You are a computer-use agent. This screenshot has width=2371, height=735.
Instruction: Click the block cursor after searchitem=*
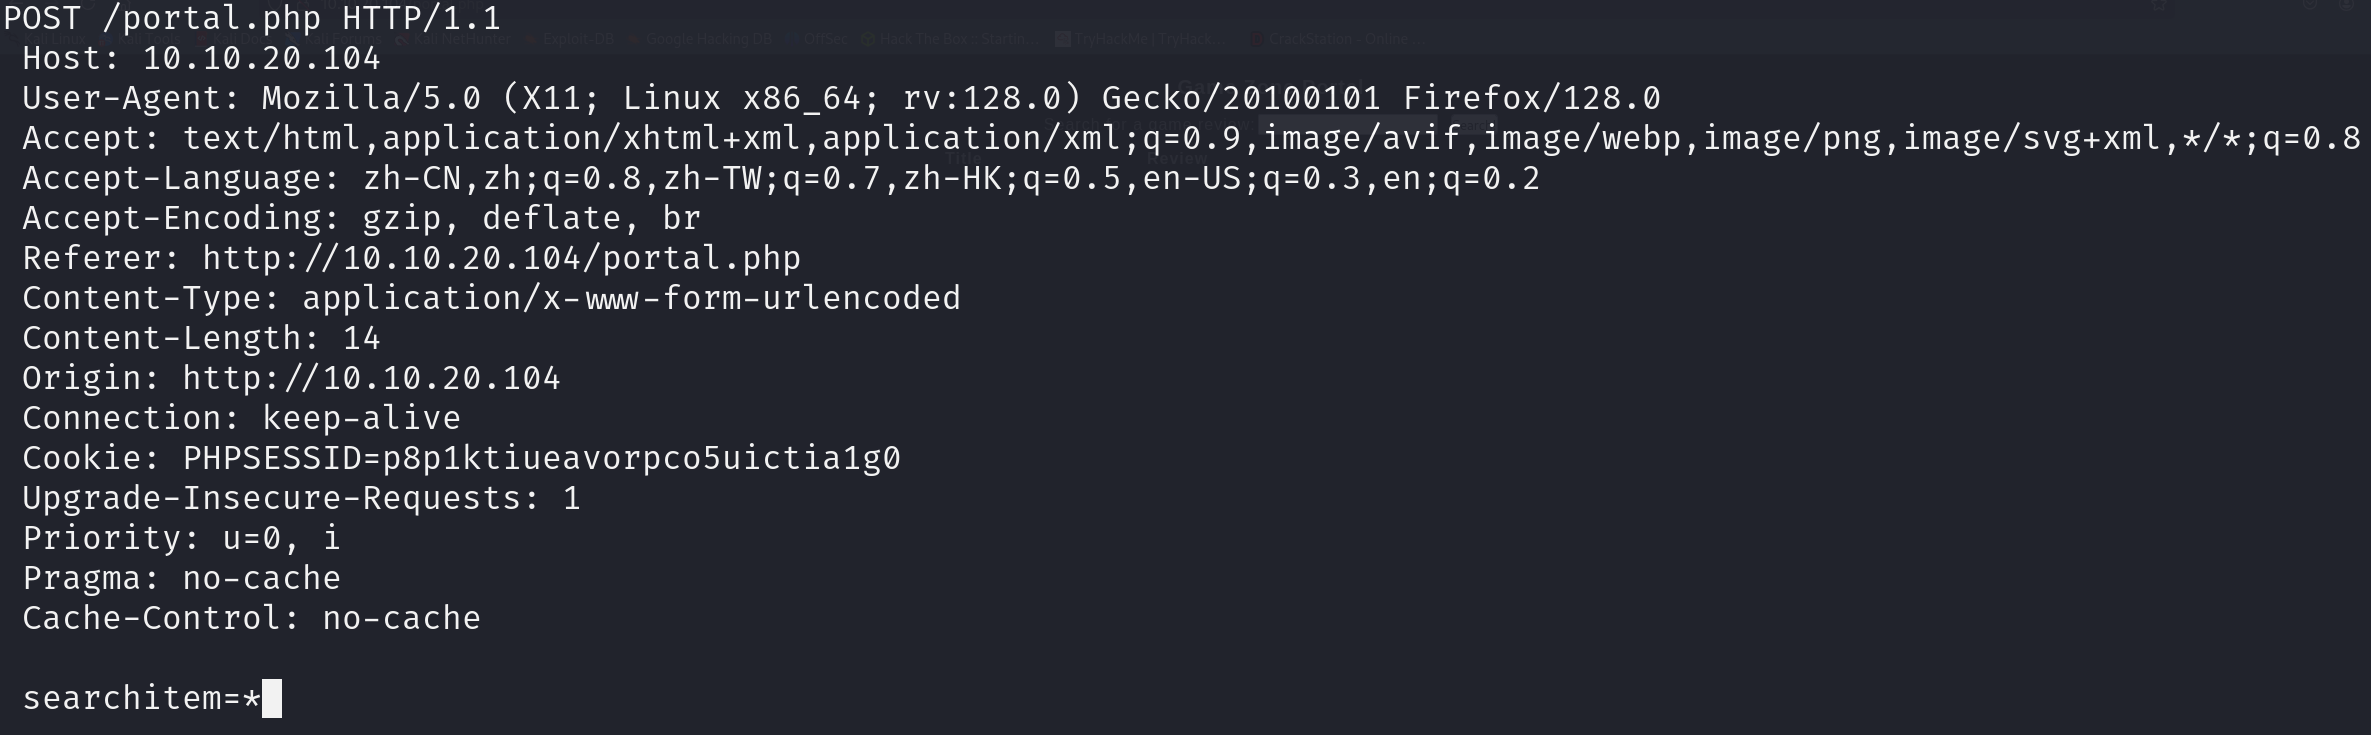coord(271,699)
